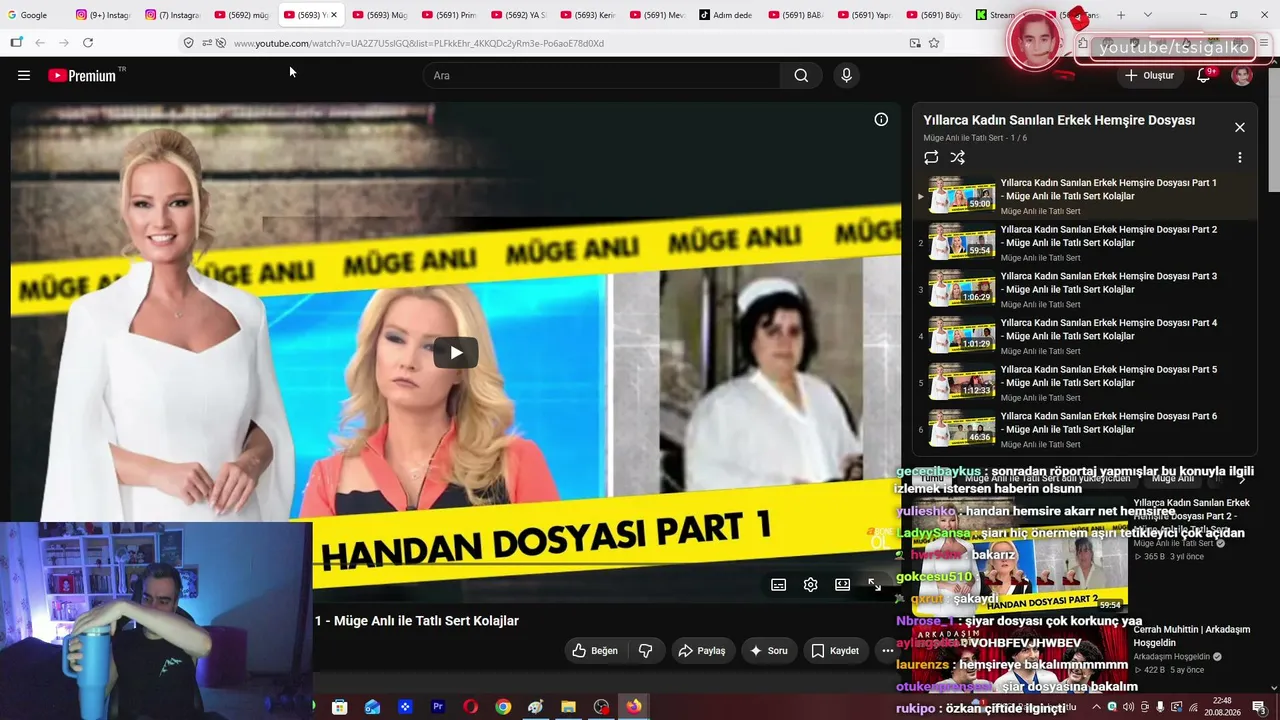Switch player to theater mode
This screenshot has height=720, width=1280.
pyautogui.click(x=842, y=585)
